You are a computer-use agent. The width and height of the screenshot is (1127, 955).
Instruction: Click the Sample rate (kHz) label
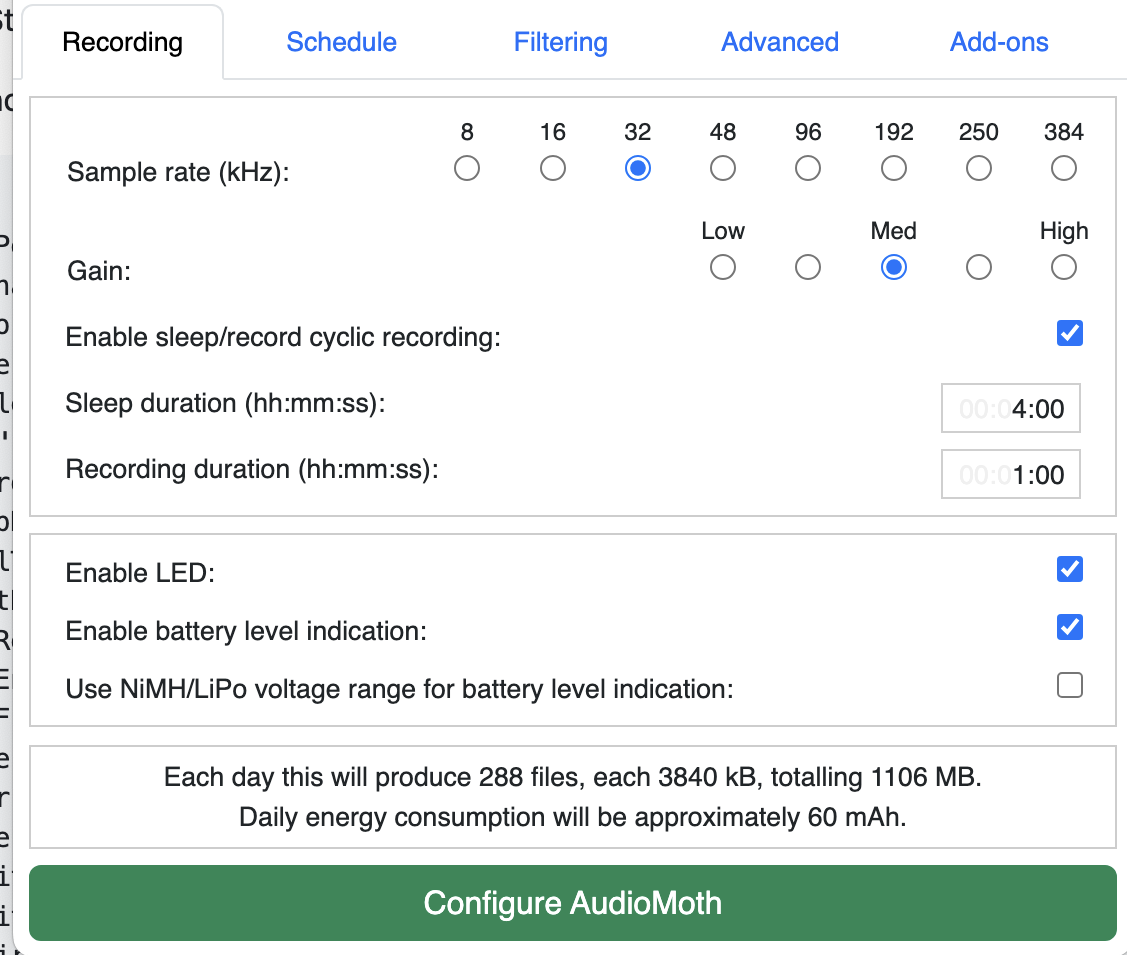[178, 172]
